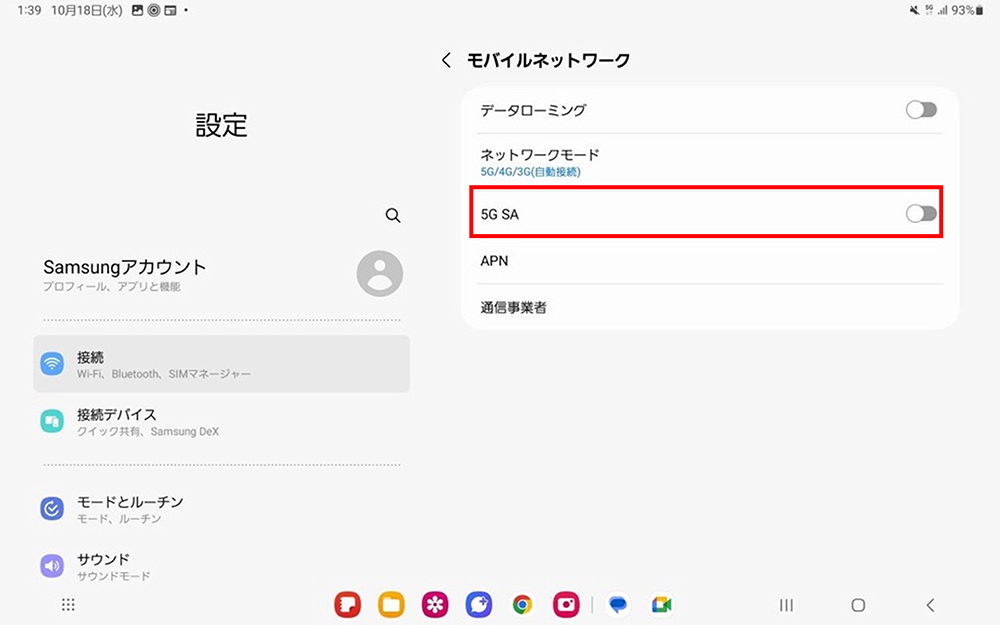Viewport: 1000px width, 625px height.
Task: Open search in Settings
Action: 393,215
